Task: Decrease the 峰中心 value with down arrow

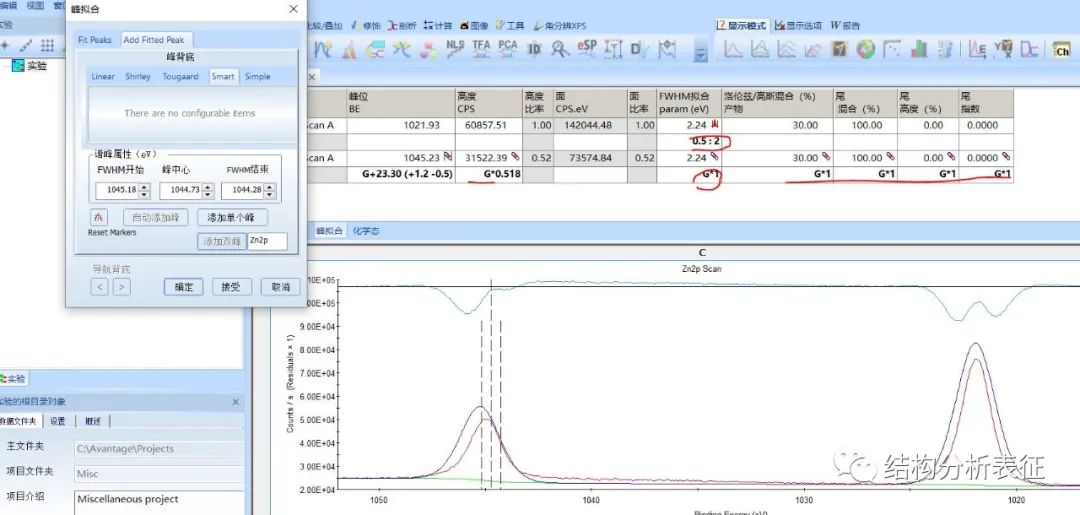Action: point(208,195)
